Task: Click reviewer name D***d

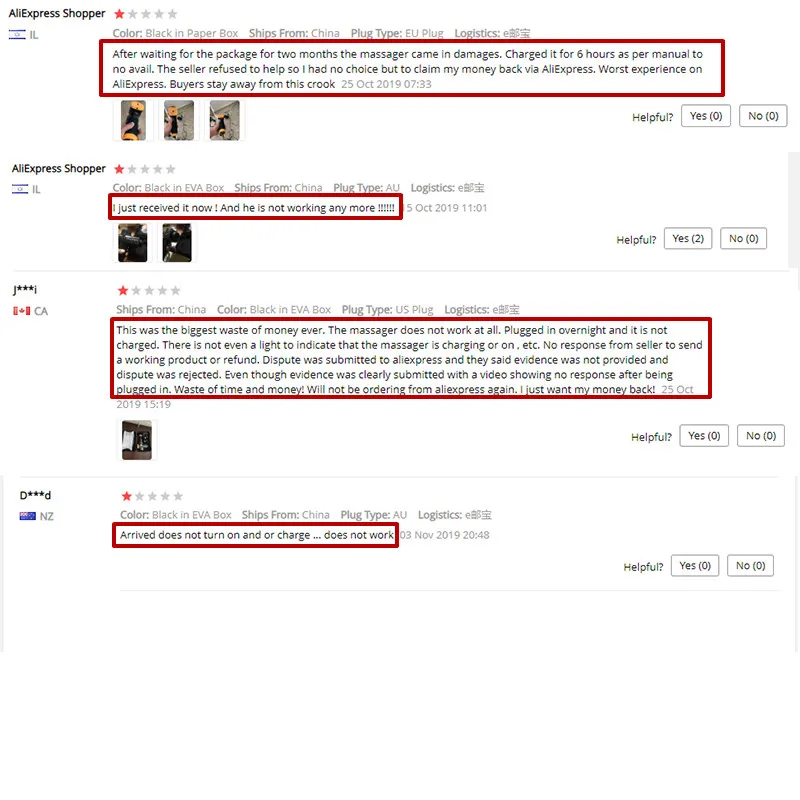Action: click(35, 495)
